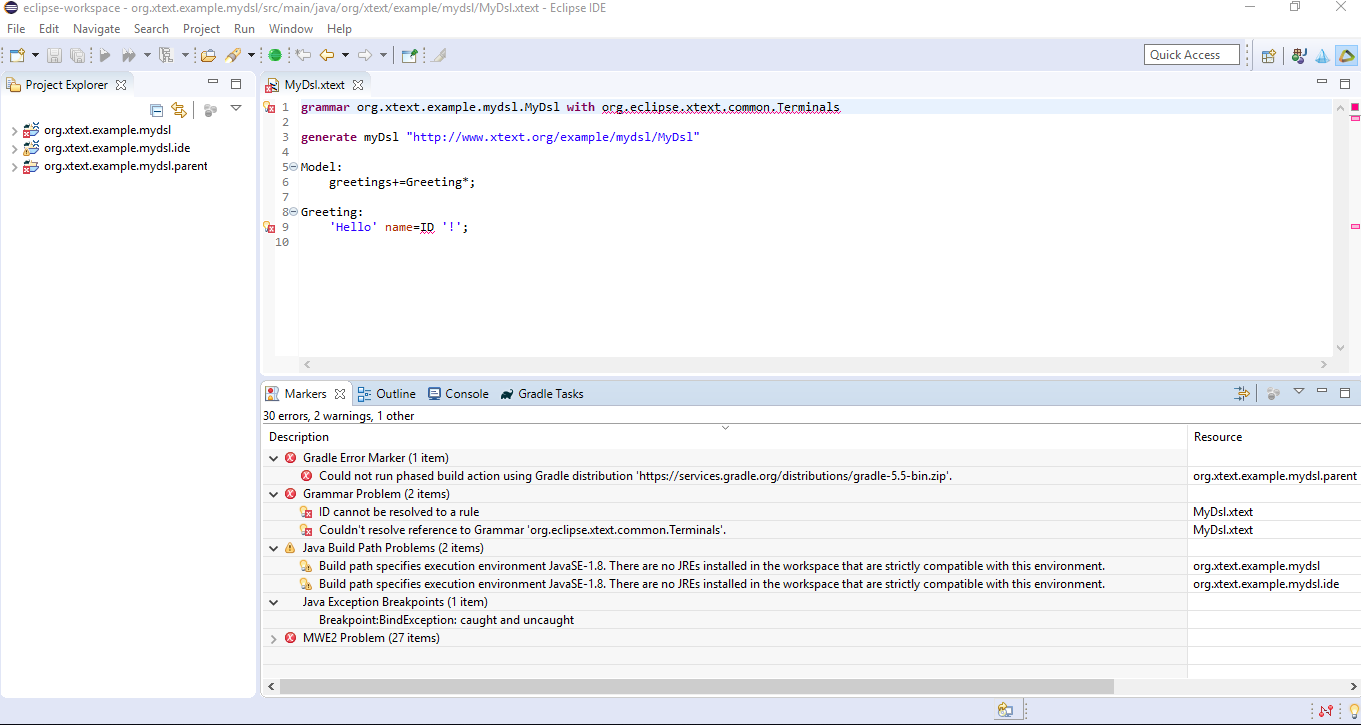Screen dimensions: 1361x725
Task: Click the Search flashlight toolbar icon
Action: [233, 56]
